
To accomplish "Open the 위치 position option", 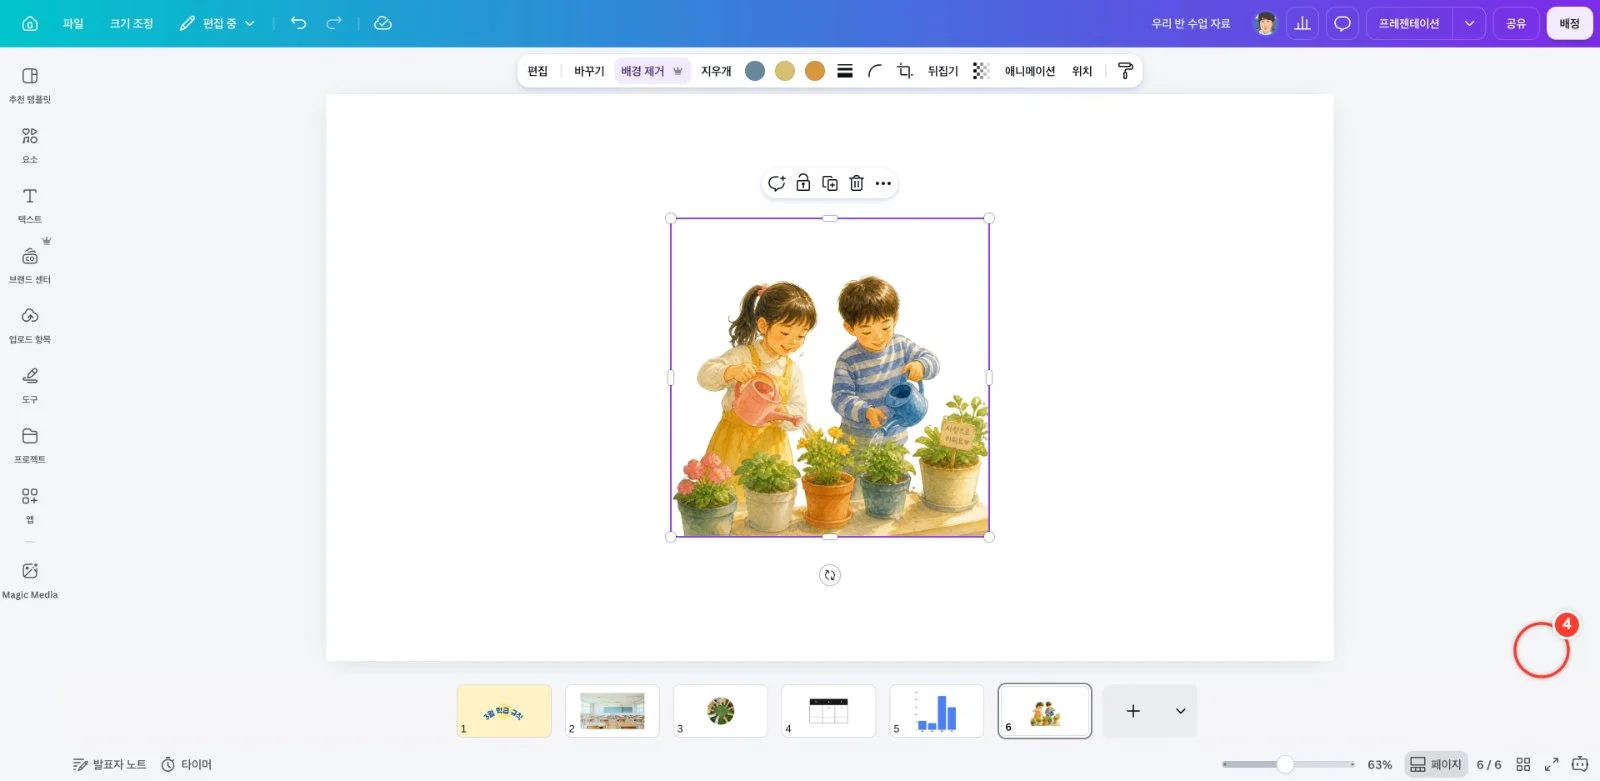I will click(1082, 71).
